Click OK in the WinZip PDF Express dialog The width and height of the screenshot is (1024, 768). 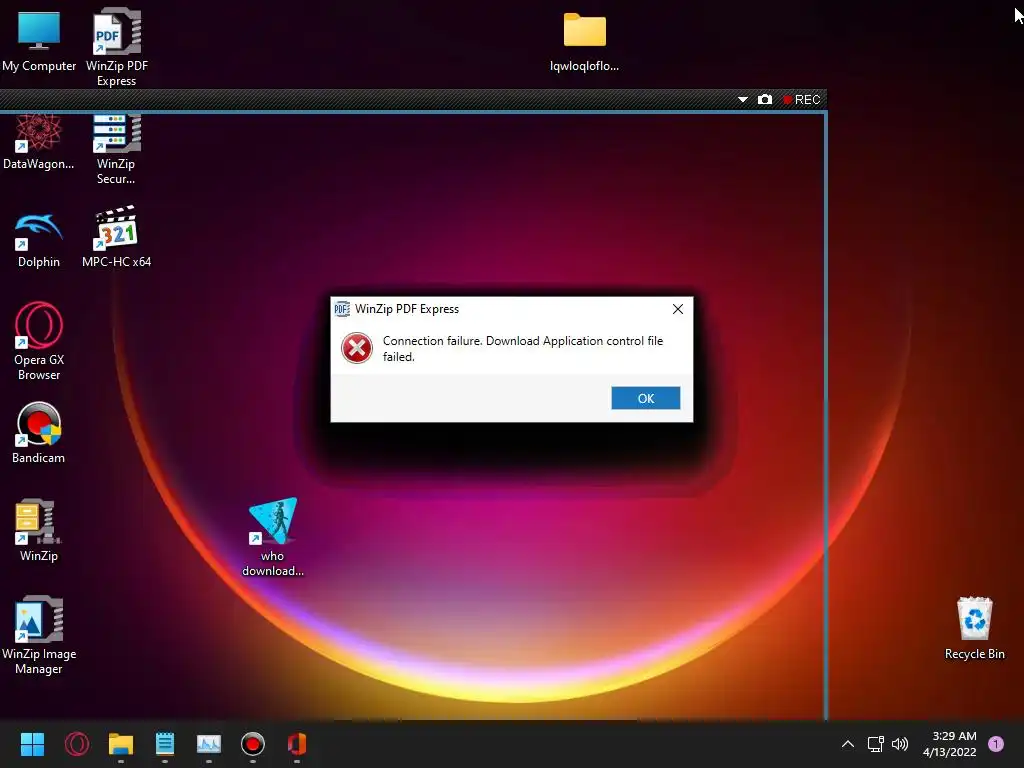(645, 398)
